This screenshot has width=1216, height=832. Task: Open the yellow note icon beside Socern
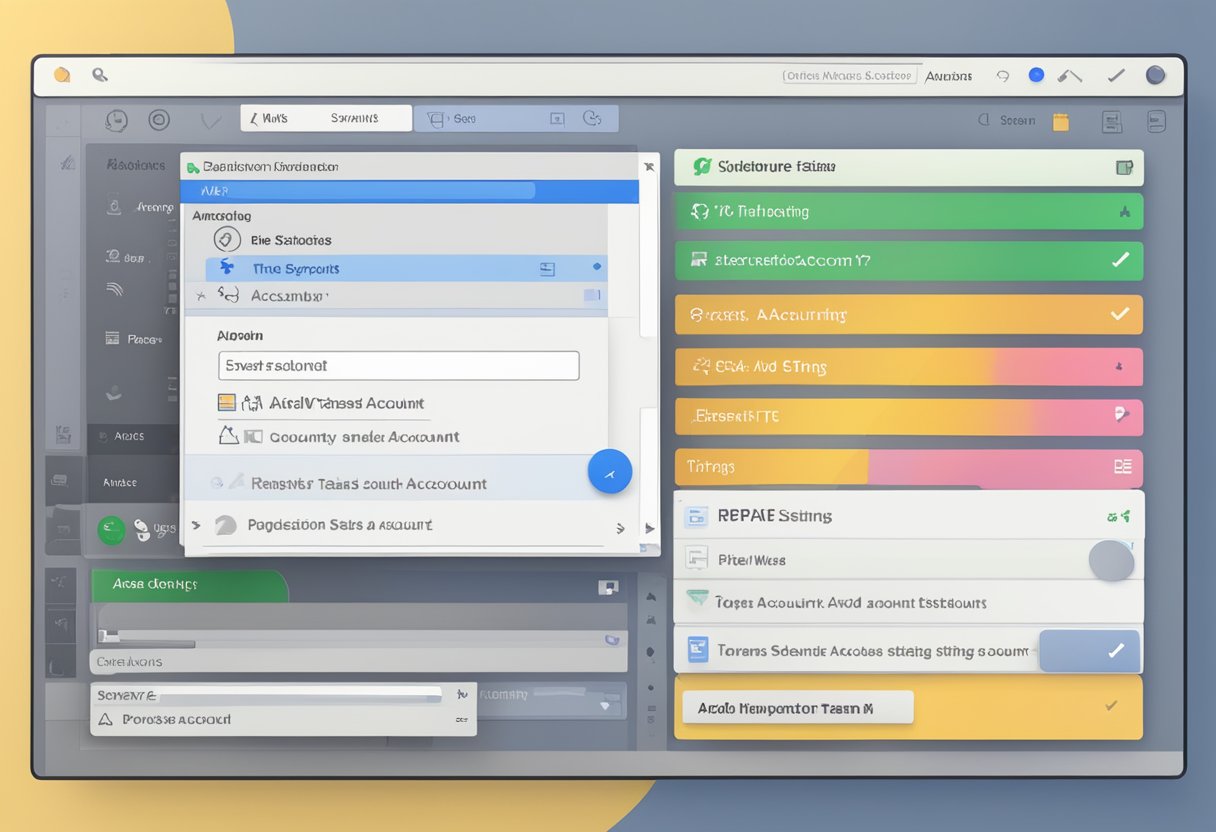point(1061,121)
